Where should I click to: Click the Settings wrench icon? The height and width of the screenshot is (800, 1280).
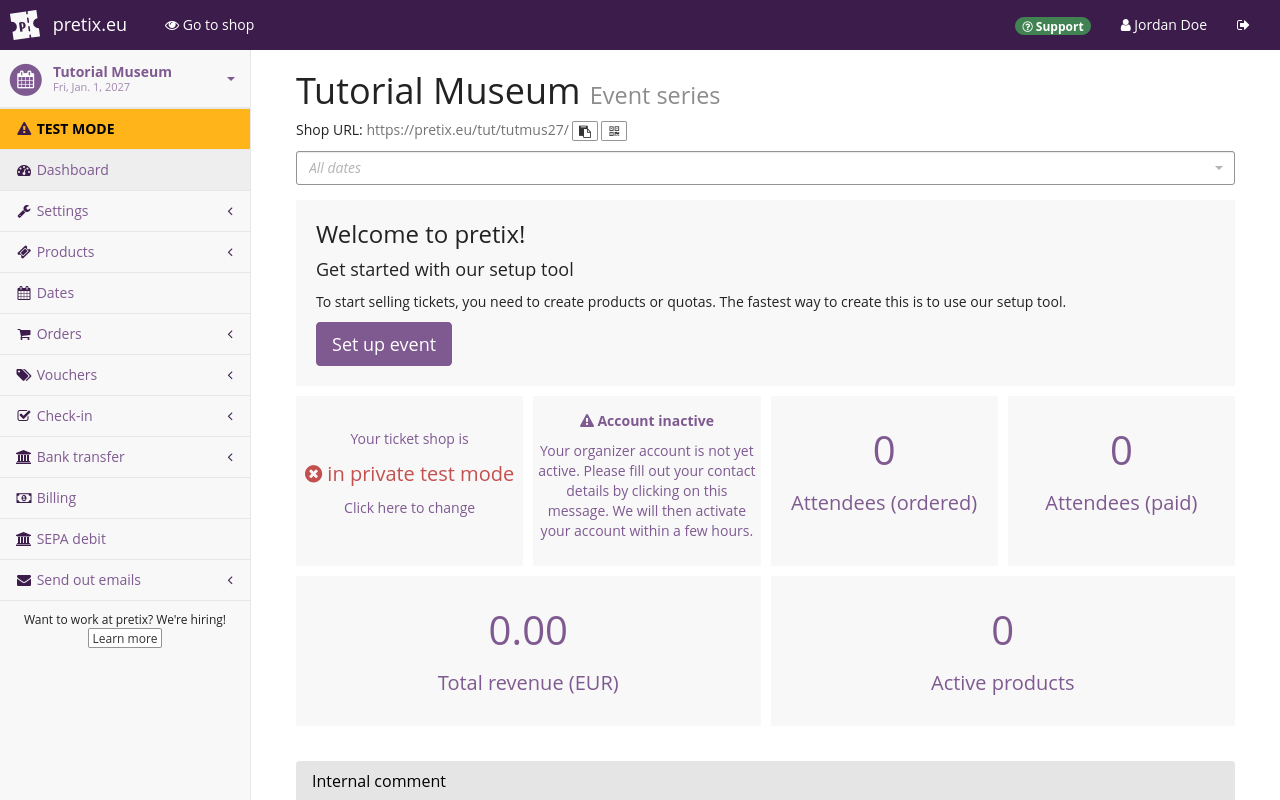tap(24, 211)
